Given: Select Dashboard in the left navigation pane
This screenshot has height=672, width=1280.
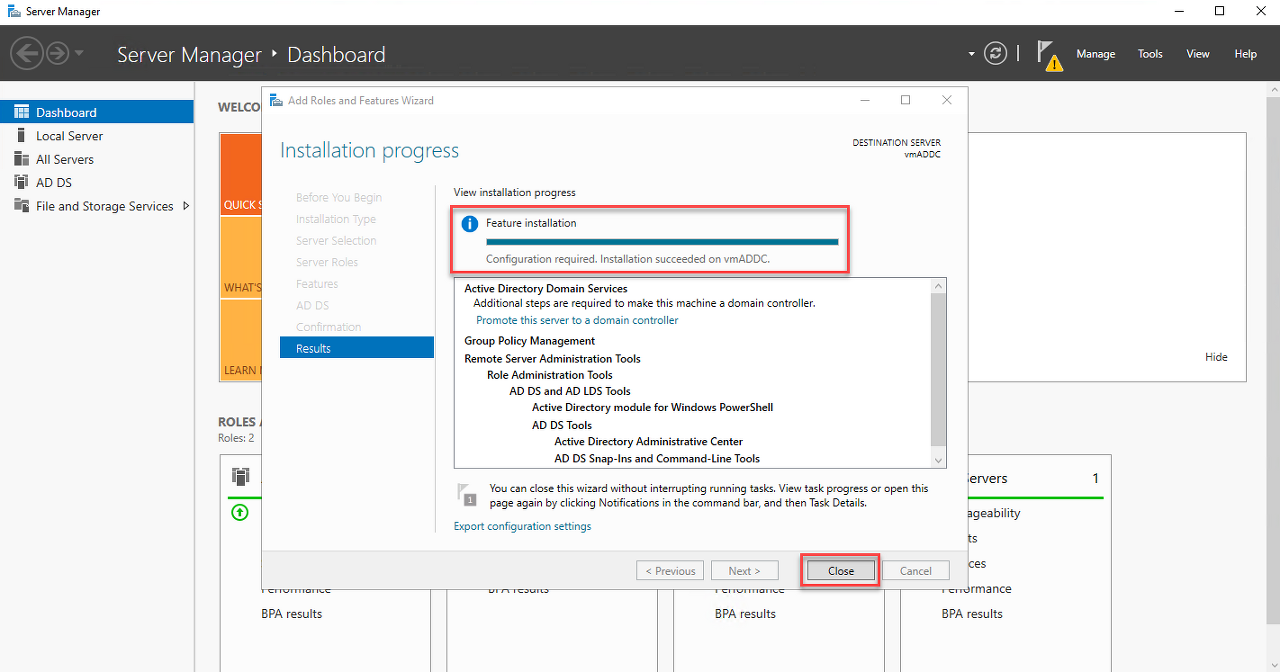Looking at the screenshot, I should point(97,112).
